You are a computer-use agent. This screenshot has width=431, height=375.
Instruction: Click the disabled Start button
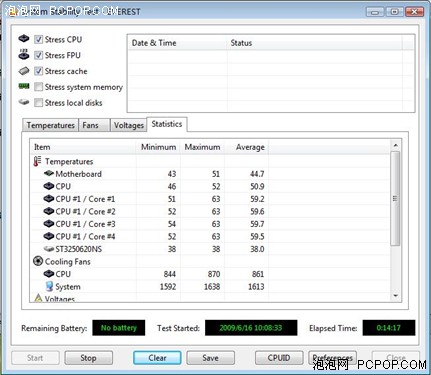point(35,358)
